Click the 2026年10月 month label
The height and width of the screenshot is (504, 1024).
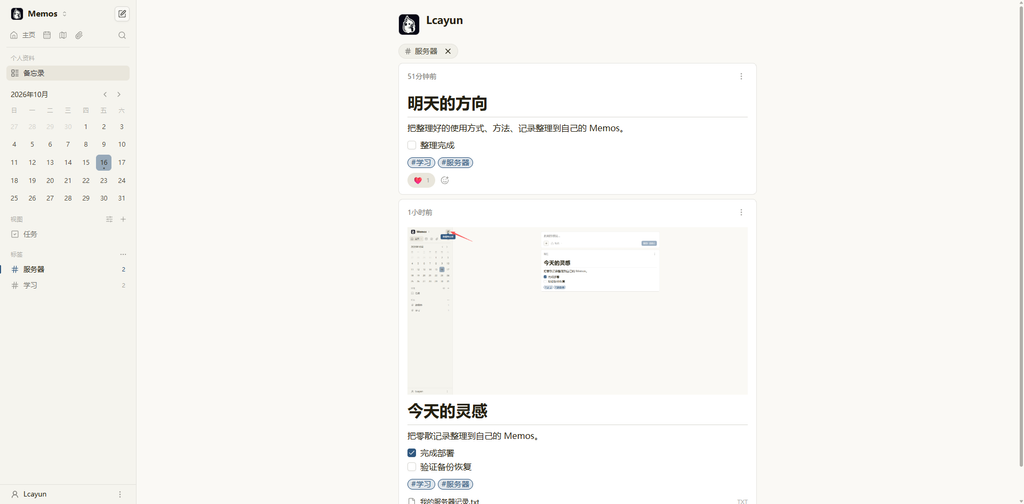(29, 95)
